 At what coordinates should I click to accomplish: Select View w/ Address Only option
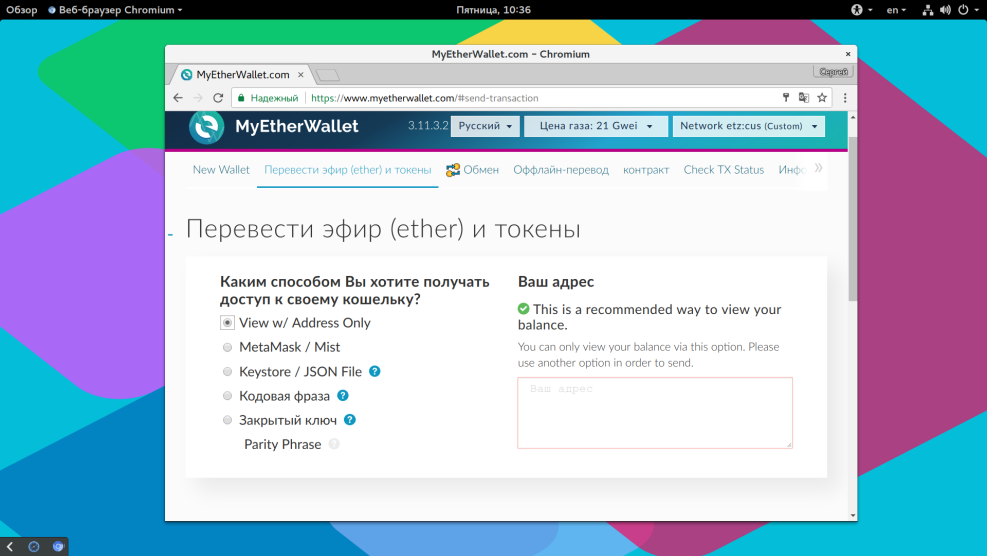tap(227, 322)
